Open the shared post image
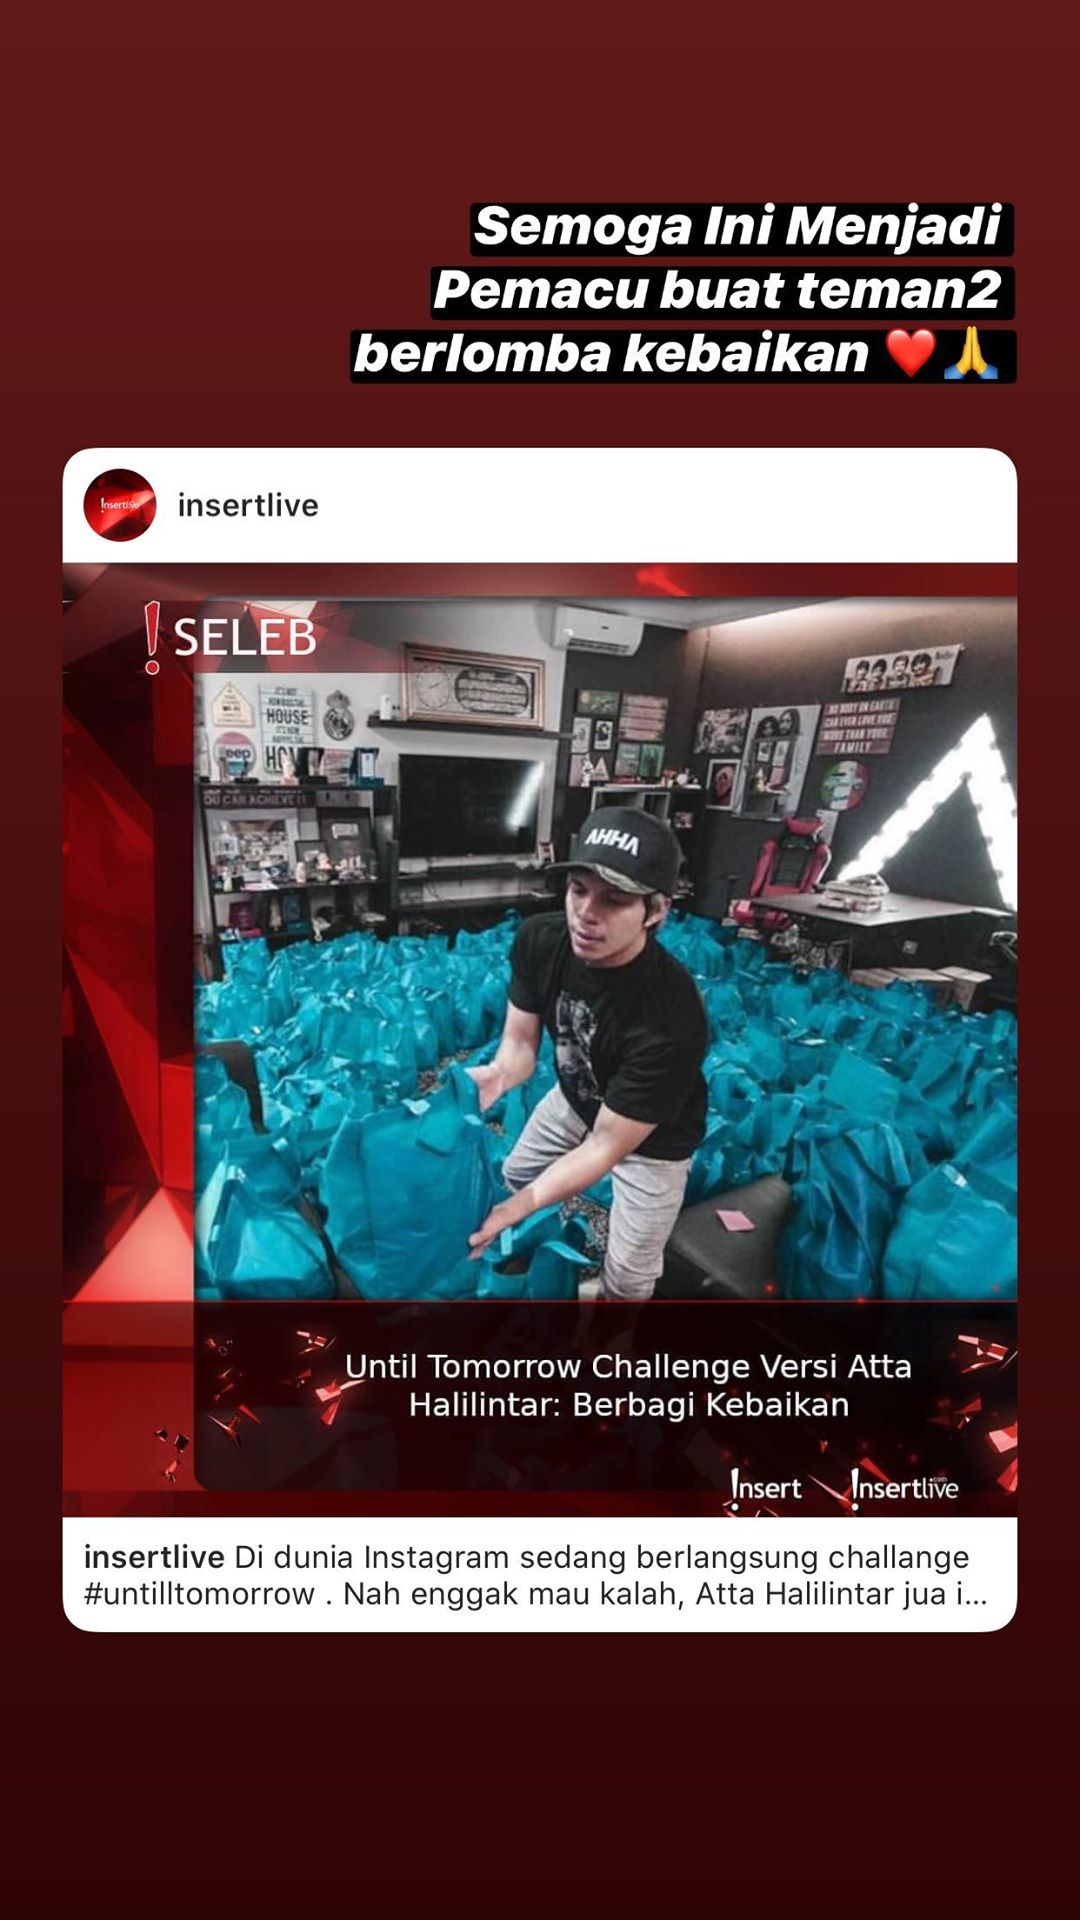 tap(540, 1040)
